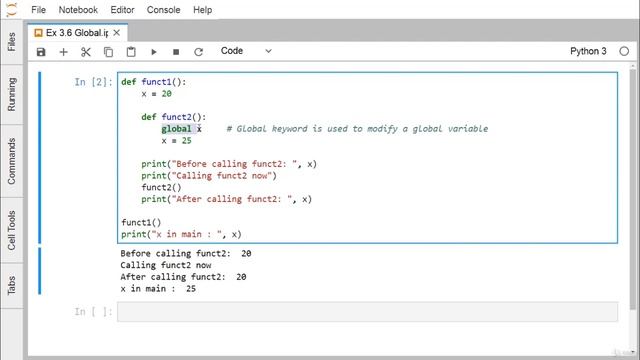Restart the kernel with the refresh icon
The width and height of the screenshot is (640, 360).
click(x=198, y=52)
